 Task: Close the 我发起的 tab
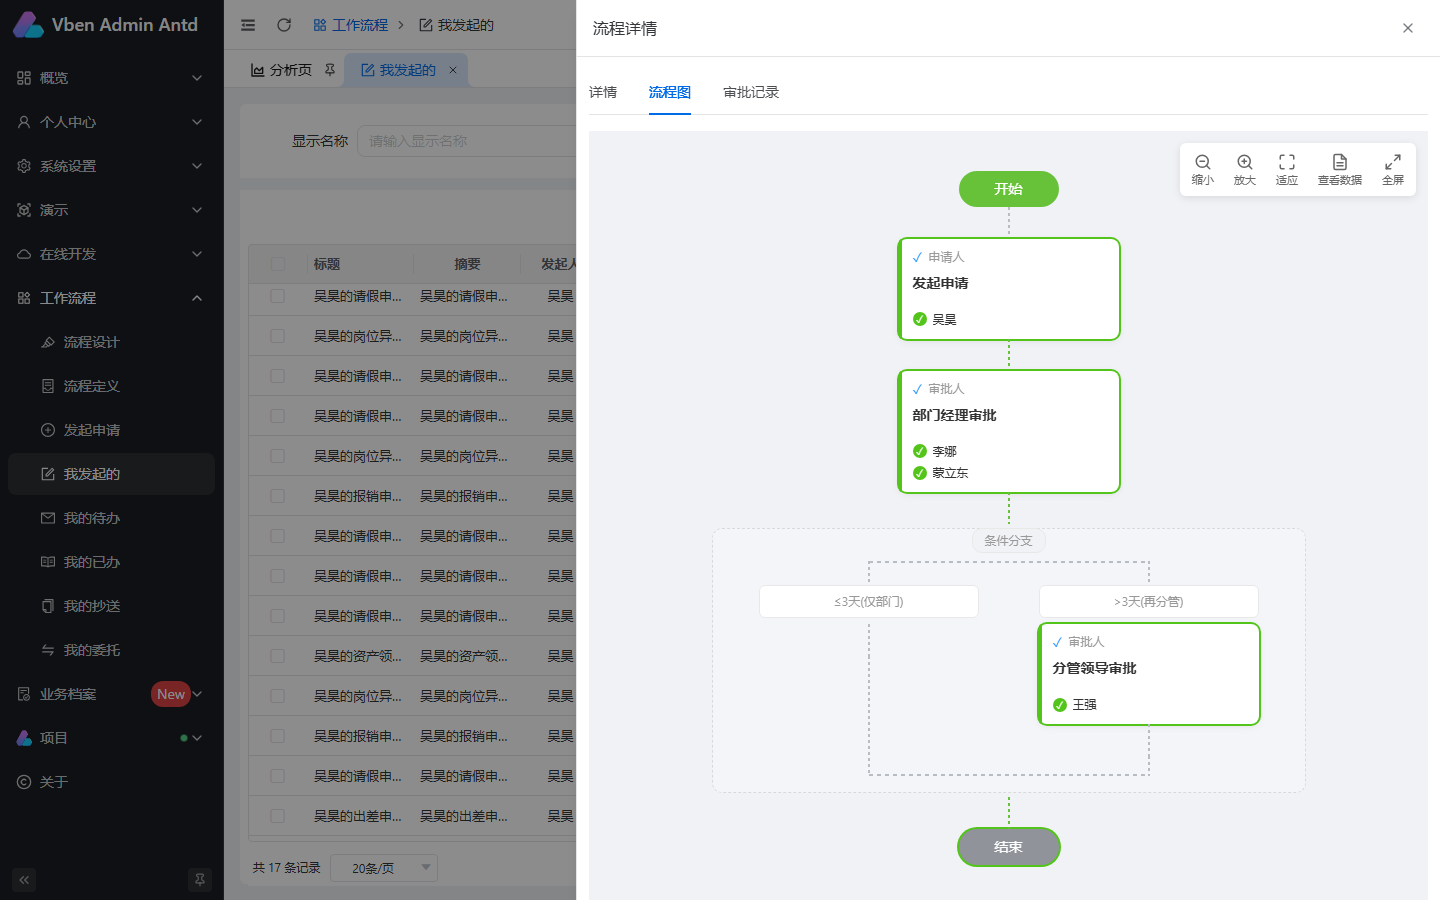pyautogui.click(x=453, y=70)
